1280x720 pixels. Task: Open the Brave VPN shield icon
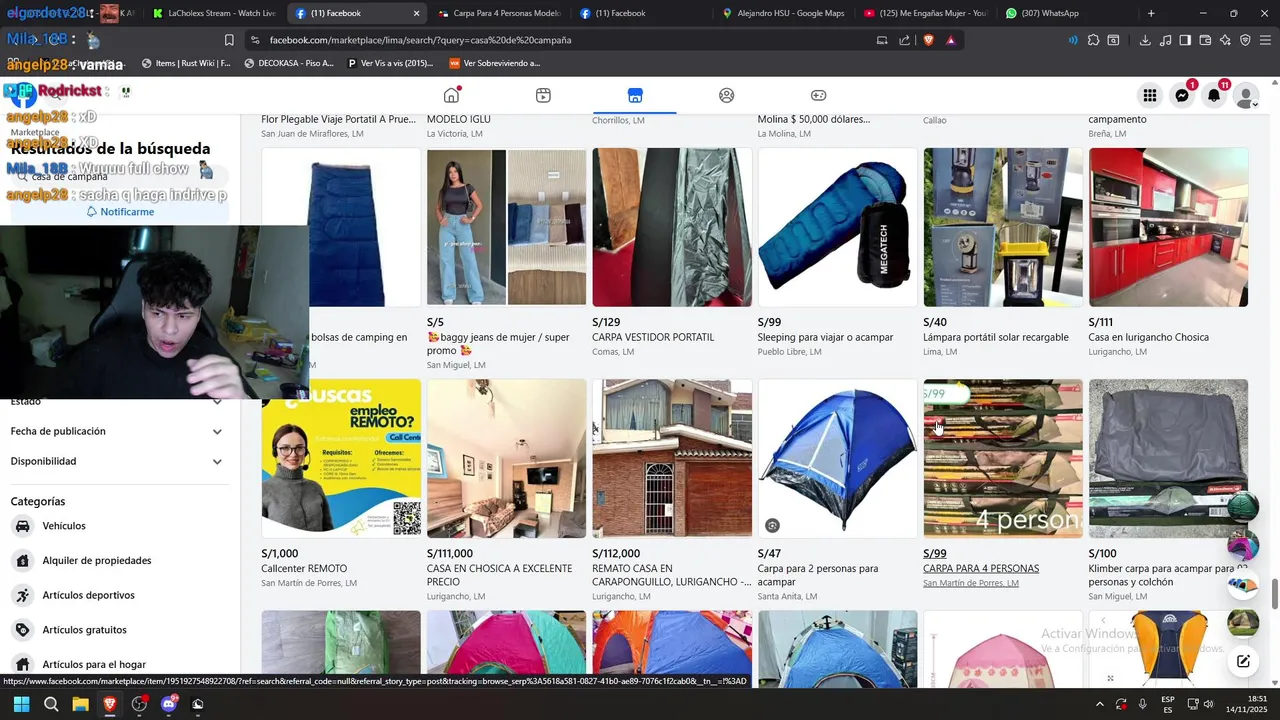(1245, 40)
